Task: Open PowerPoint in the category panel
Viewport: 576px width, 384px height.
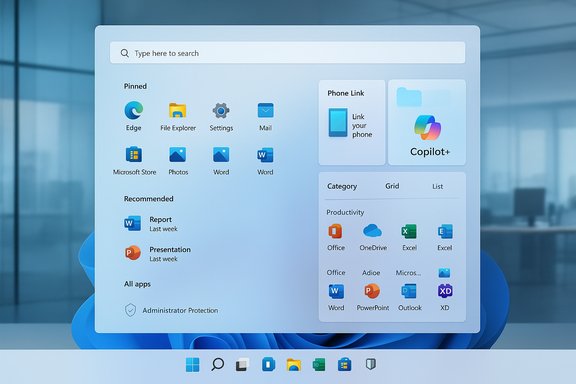Action: coord(372,291)
